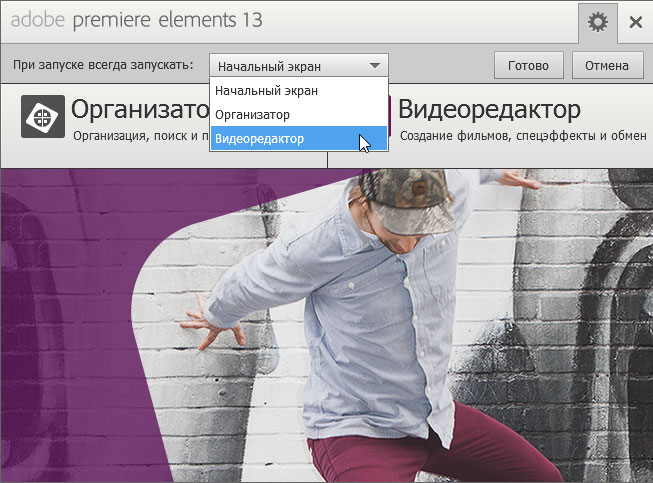Click the 'Организатор' large heading

click(140, 110)
